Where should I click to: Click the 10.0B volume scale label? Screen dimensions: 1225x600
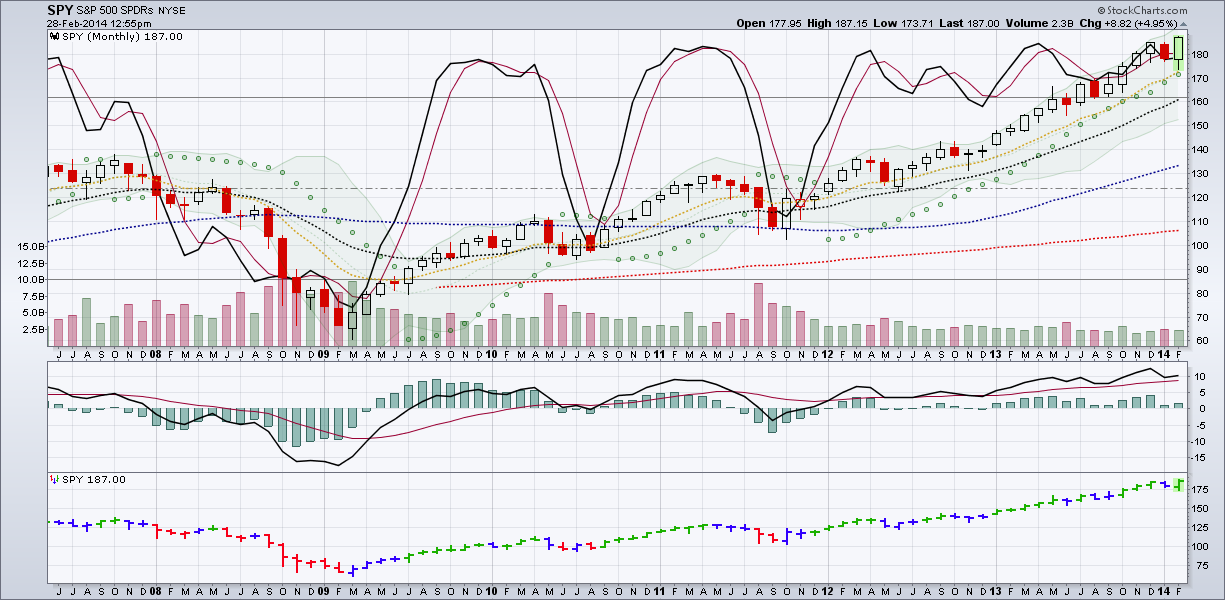tap(30, 279)
